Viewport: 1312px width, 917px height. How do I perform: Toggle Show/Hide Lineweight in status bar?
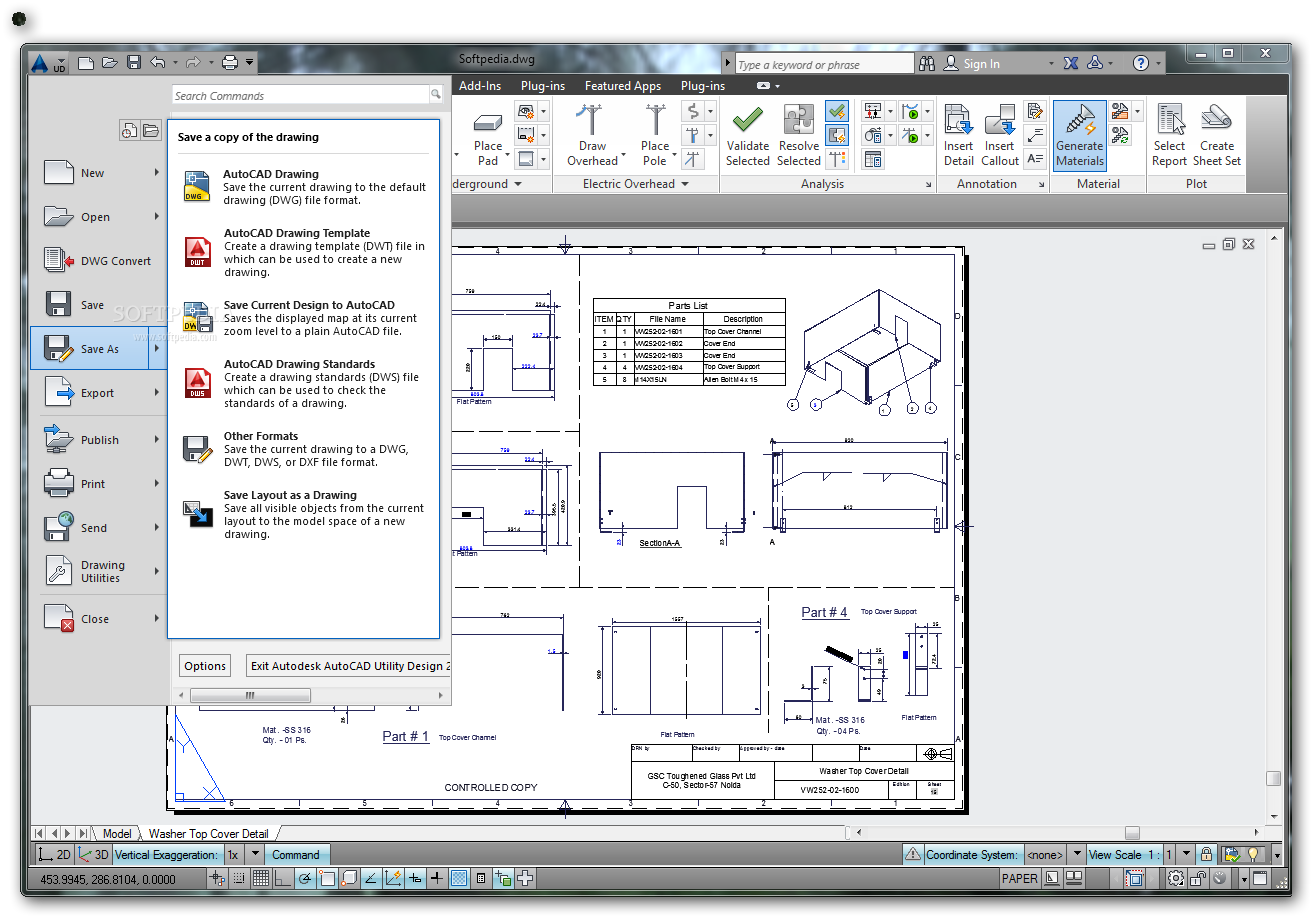tap(436, 879)
